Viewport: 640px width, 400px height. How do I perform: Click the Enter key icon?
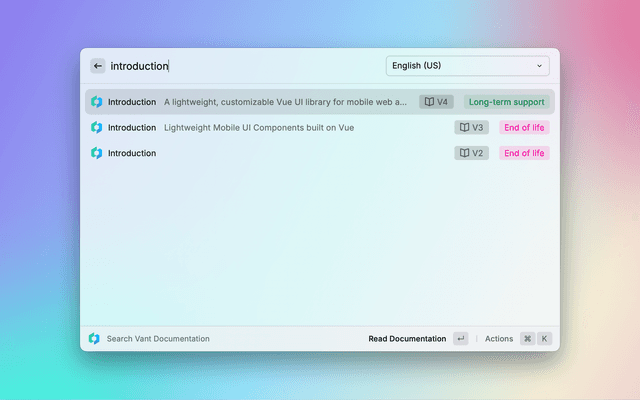coord(460,339)
